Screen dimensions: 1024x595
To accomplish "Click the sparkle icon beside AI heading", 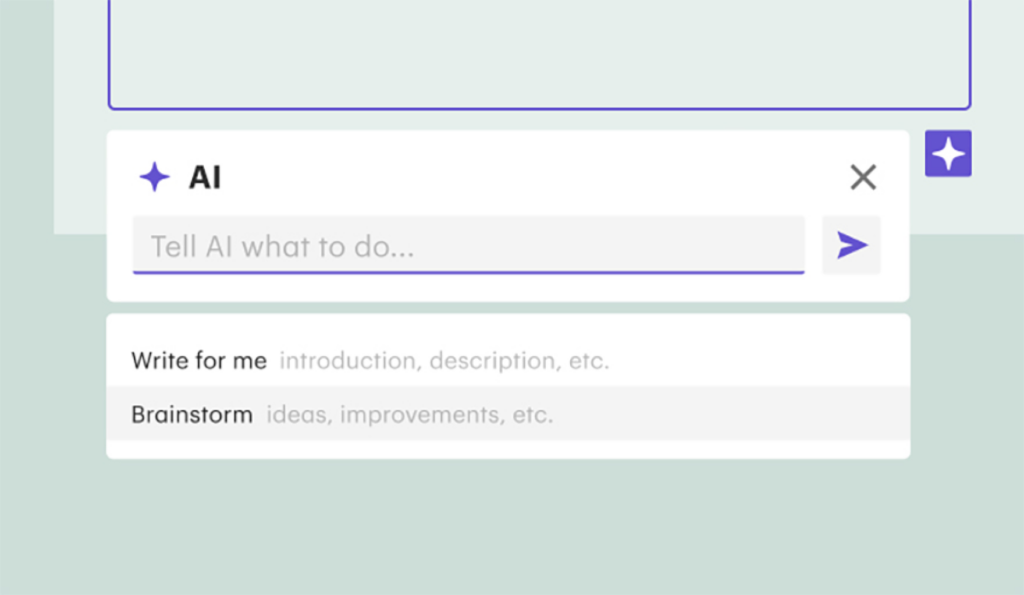I will [154, 178].
